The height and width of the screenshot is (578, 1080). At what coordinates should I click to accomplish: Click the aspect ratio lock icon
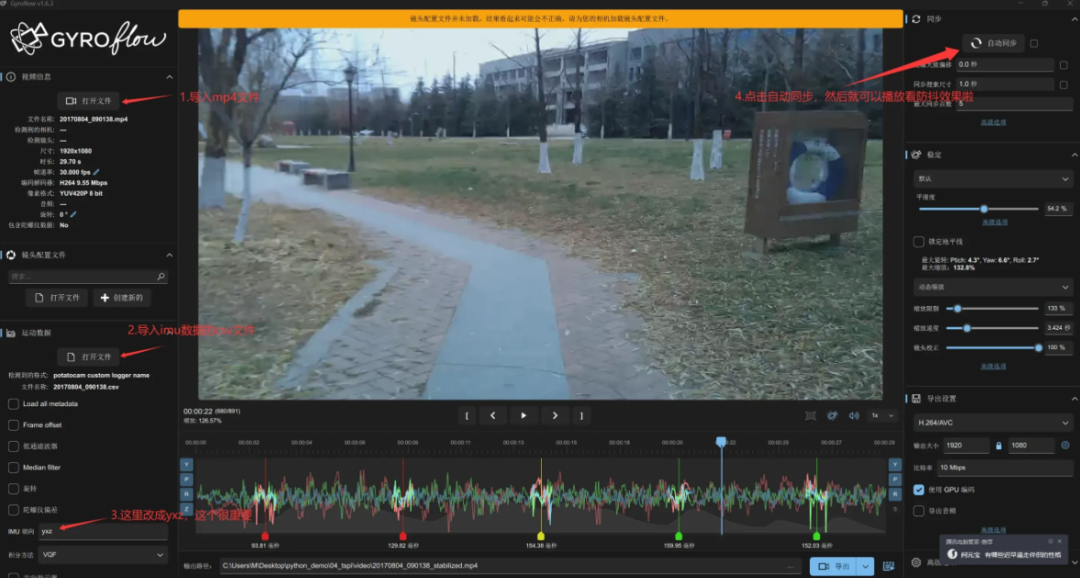point(998,445)
